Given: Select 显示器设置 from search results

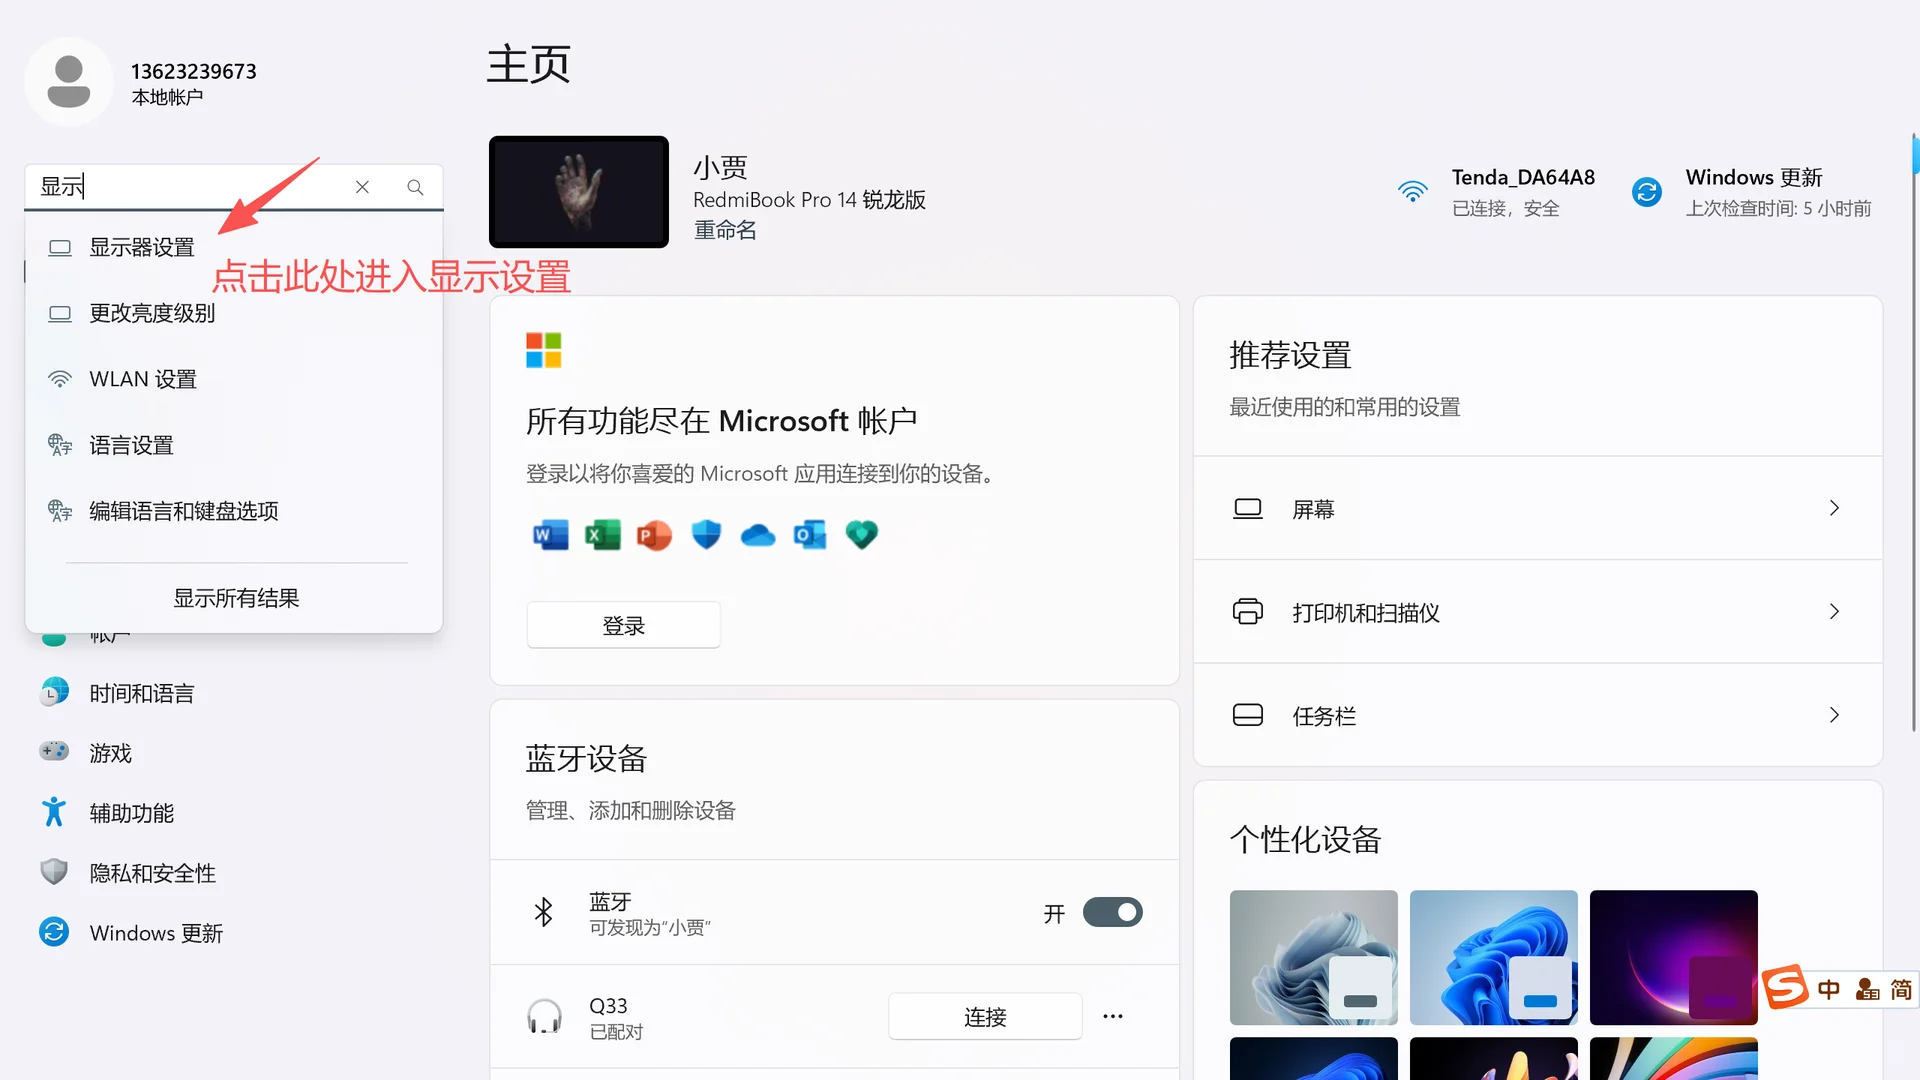Looking at the screenshot, I should 142,247.
